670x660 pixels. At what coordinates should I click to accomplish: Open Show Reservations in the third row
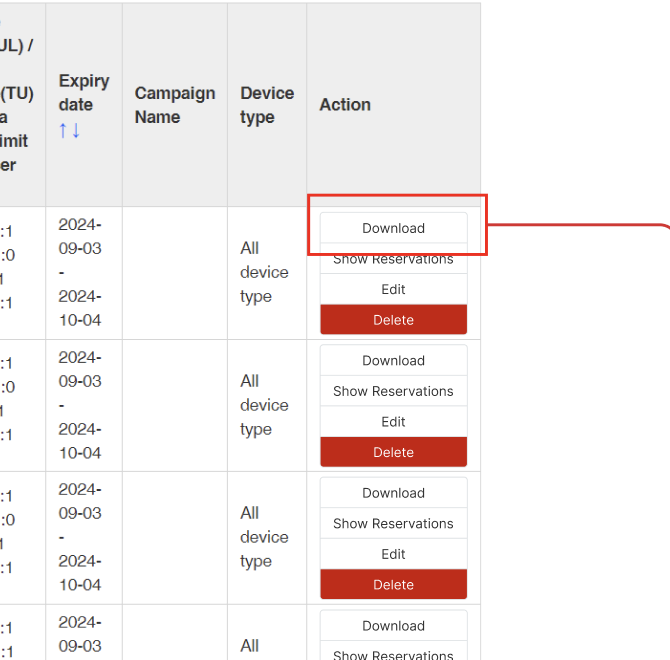point(393,524)
